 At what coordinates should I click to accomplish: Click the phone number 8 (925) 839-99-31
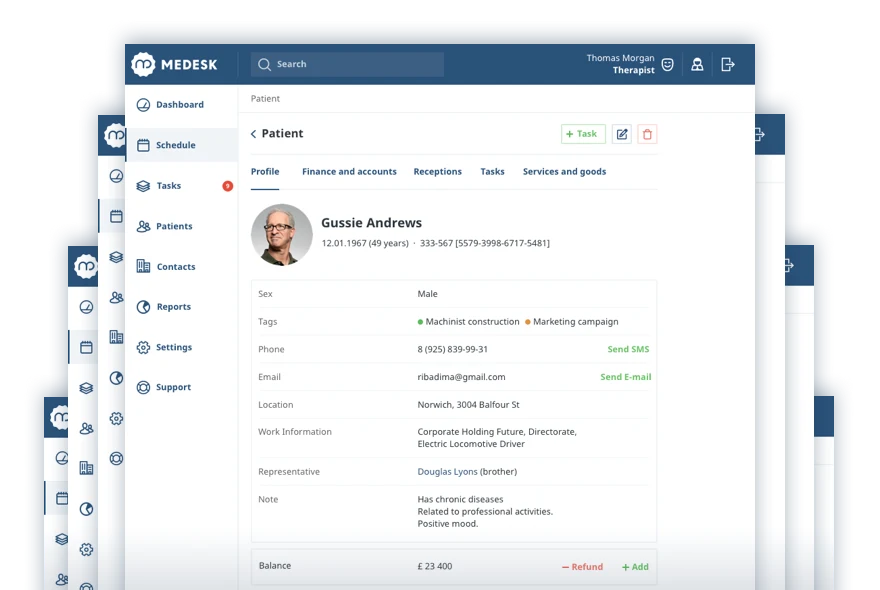[x=452, y=349]
